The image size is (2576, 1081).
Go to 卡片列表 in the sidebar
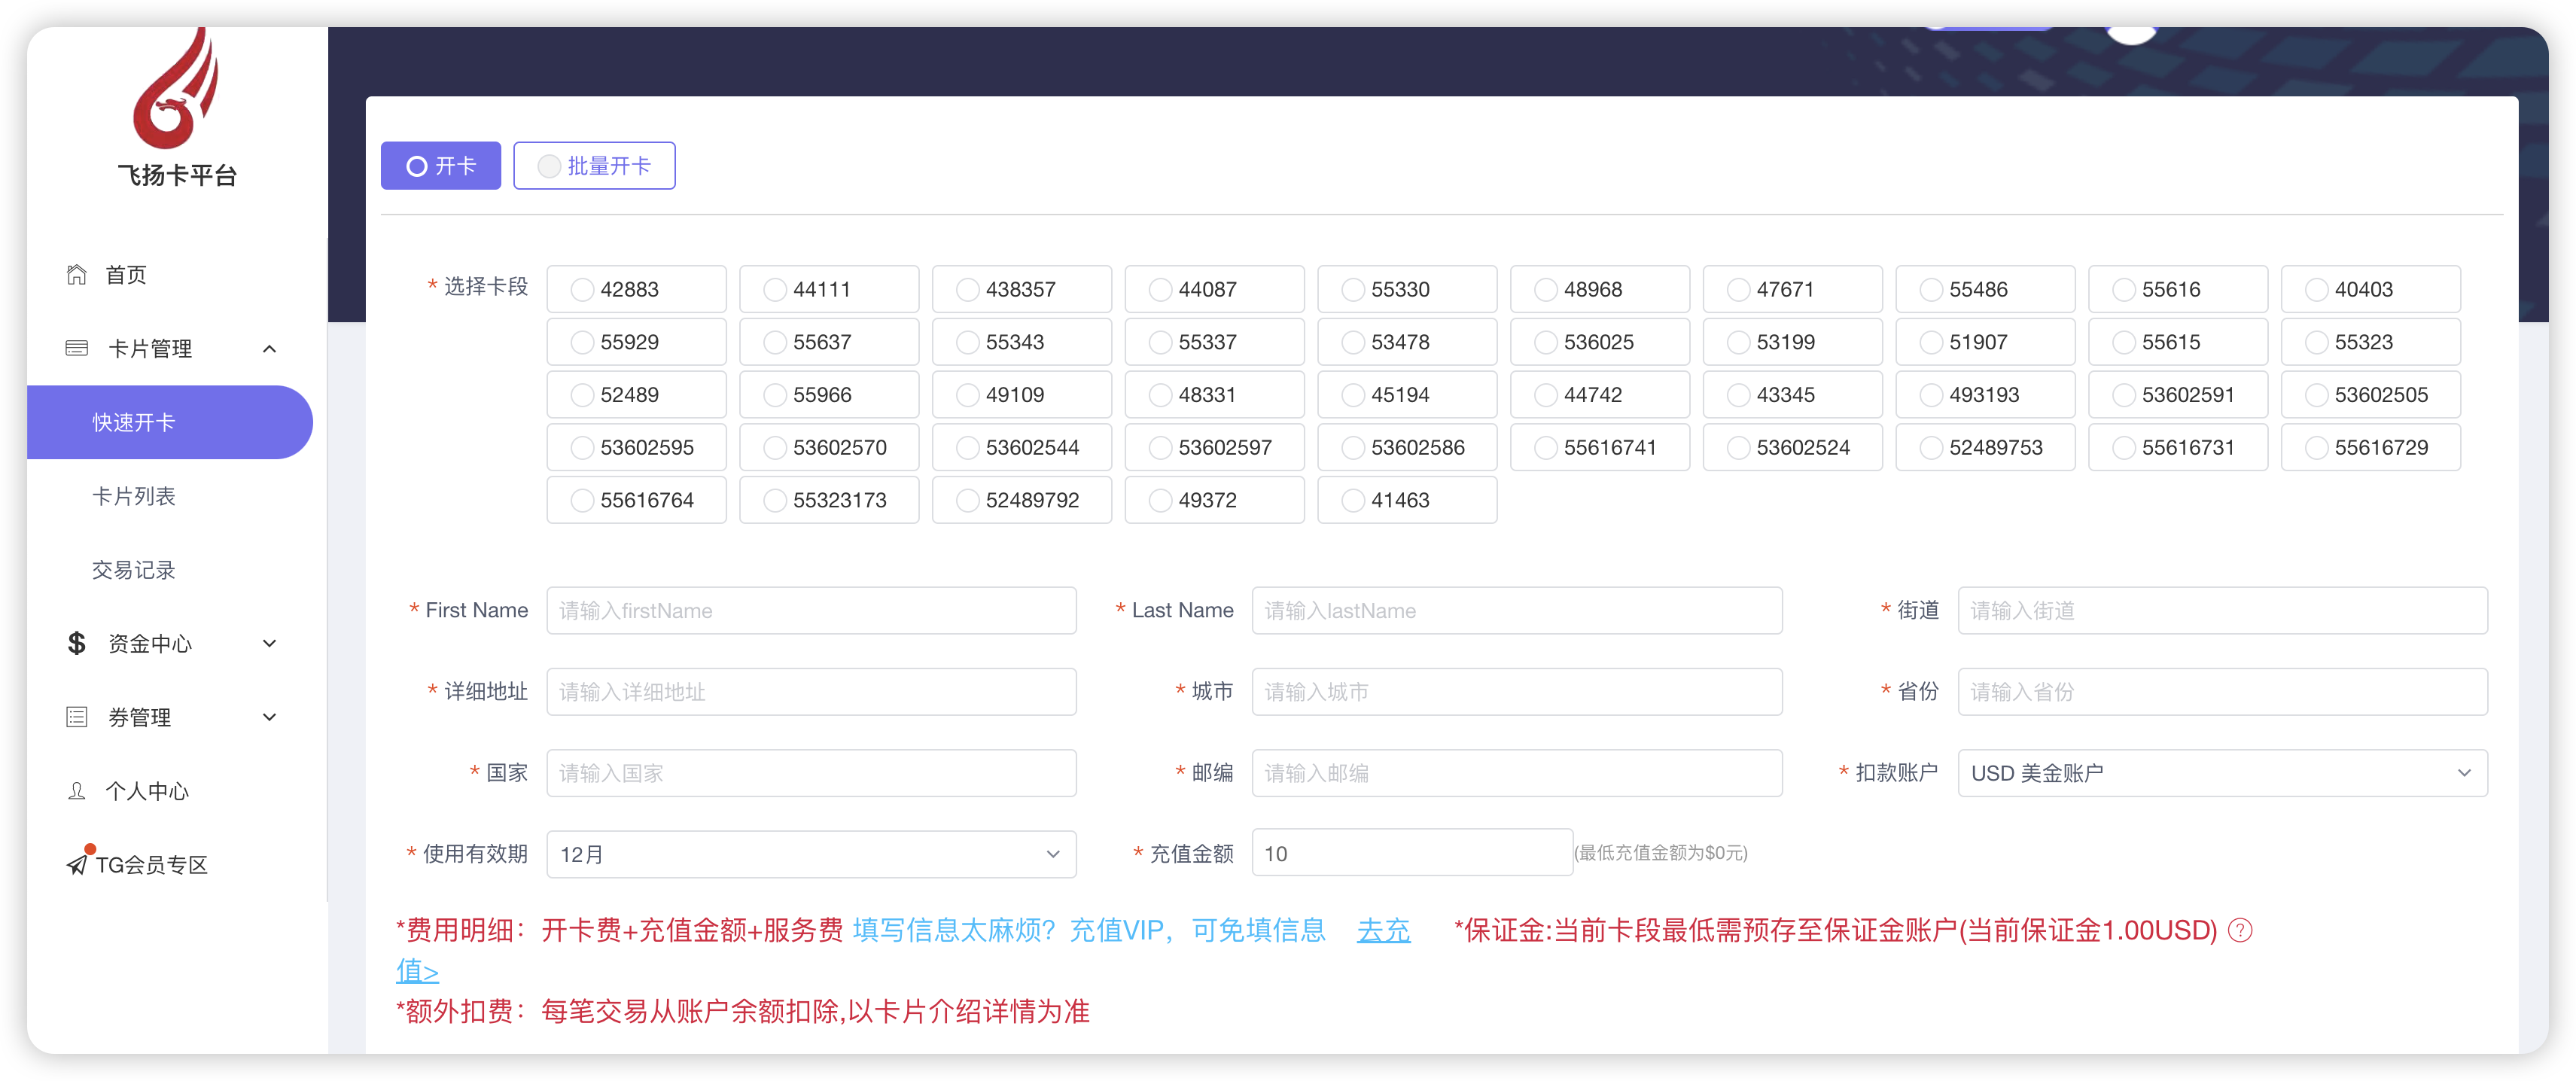[x=133, y=496]
